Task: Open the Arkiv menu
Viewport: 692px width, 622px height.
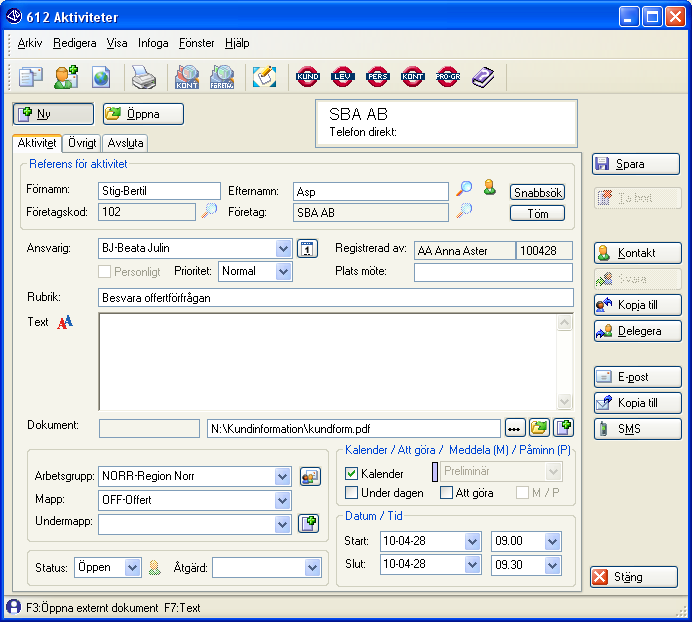Action: click(x=30, y=43)
